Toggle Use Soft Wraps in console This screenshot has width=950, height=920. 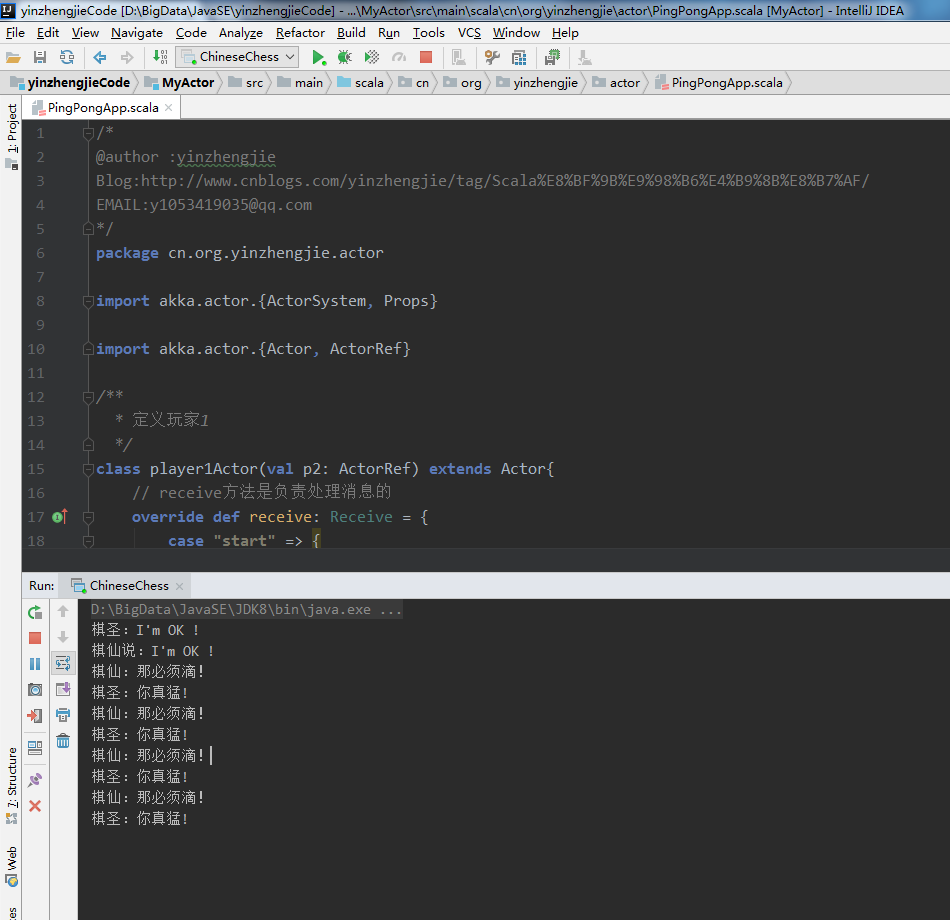coord(63,663)
